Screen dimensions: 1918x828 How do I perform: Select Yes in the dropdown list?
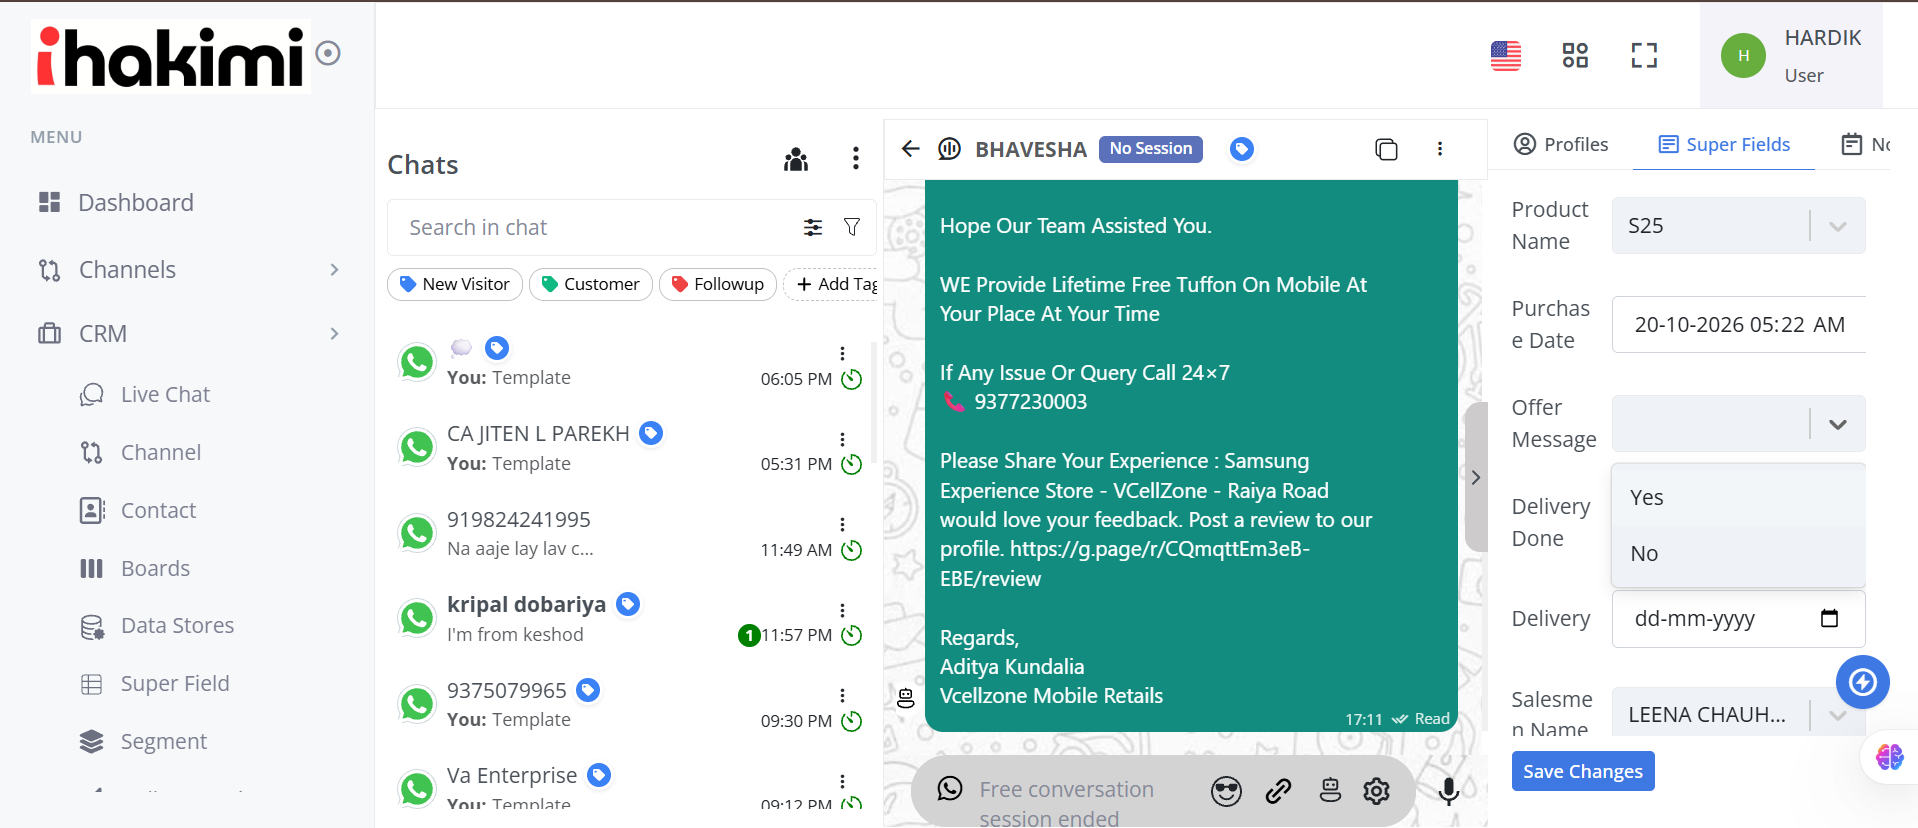(x=1738, y=498)
